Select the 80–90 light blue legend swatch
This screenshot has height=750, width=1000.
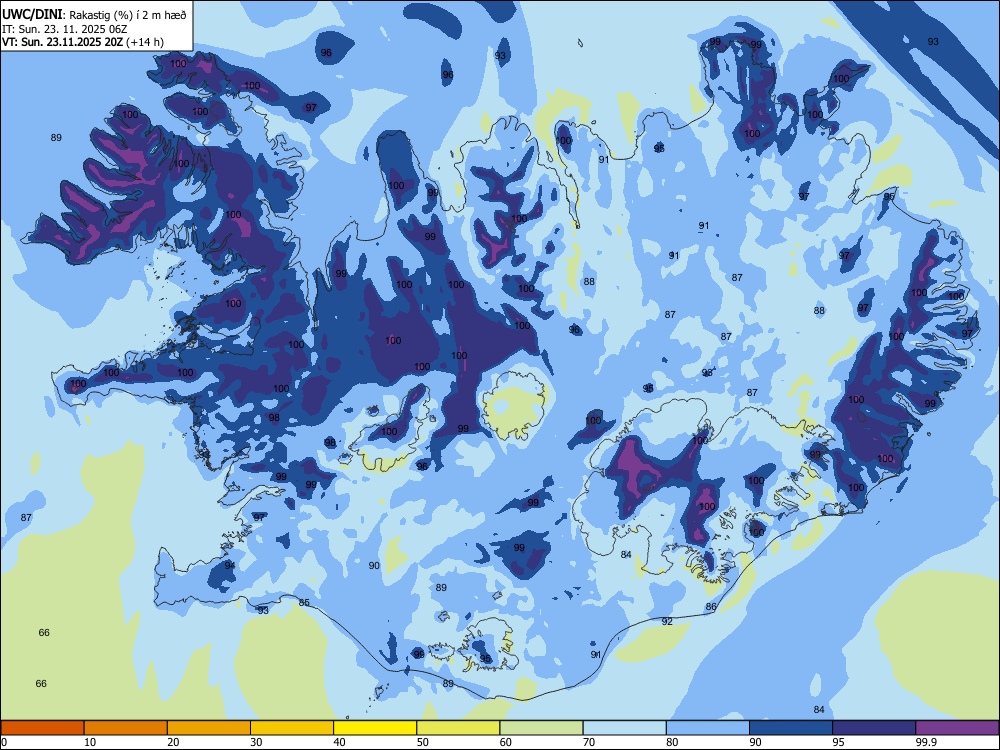click(x=708, y=728)
